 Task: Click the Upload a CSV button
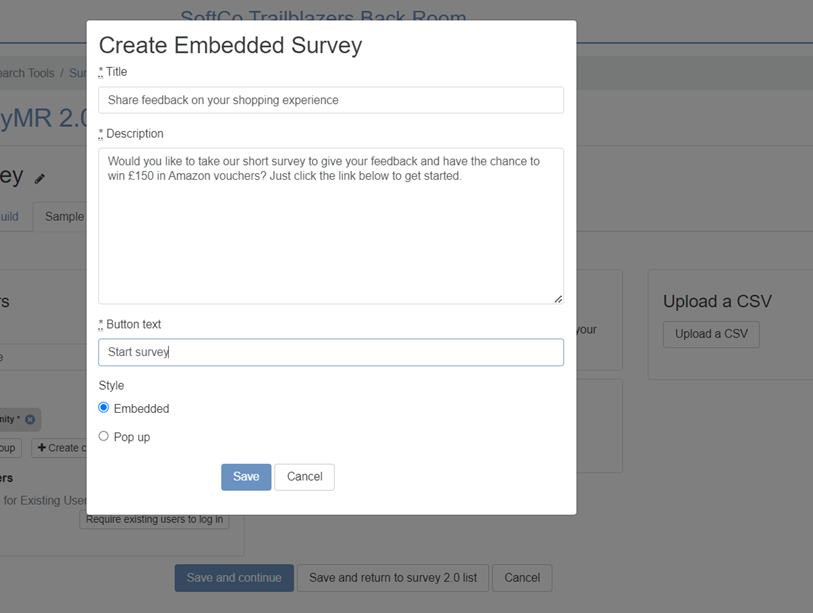[x=711, y=334]
